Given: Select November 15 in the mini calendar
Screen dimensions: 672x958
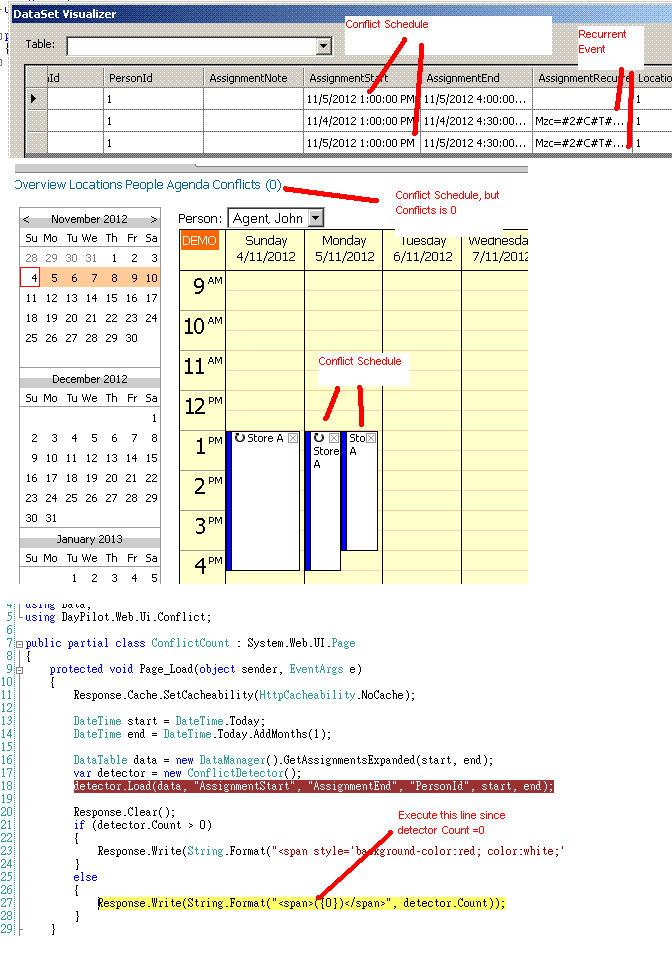Looking at the screenshot, I should click(x=111, y=298).
